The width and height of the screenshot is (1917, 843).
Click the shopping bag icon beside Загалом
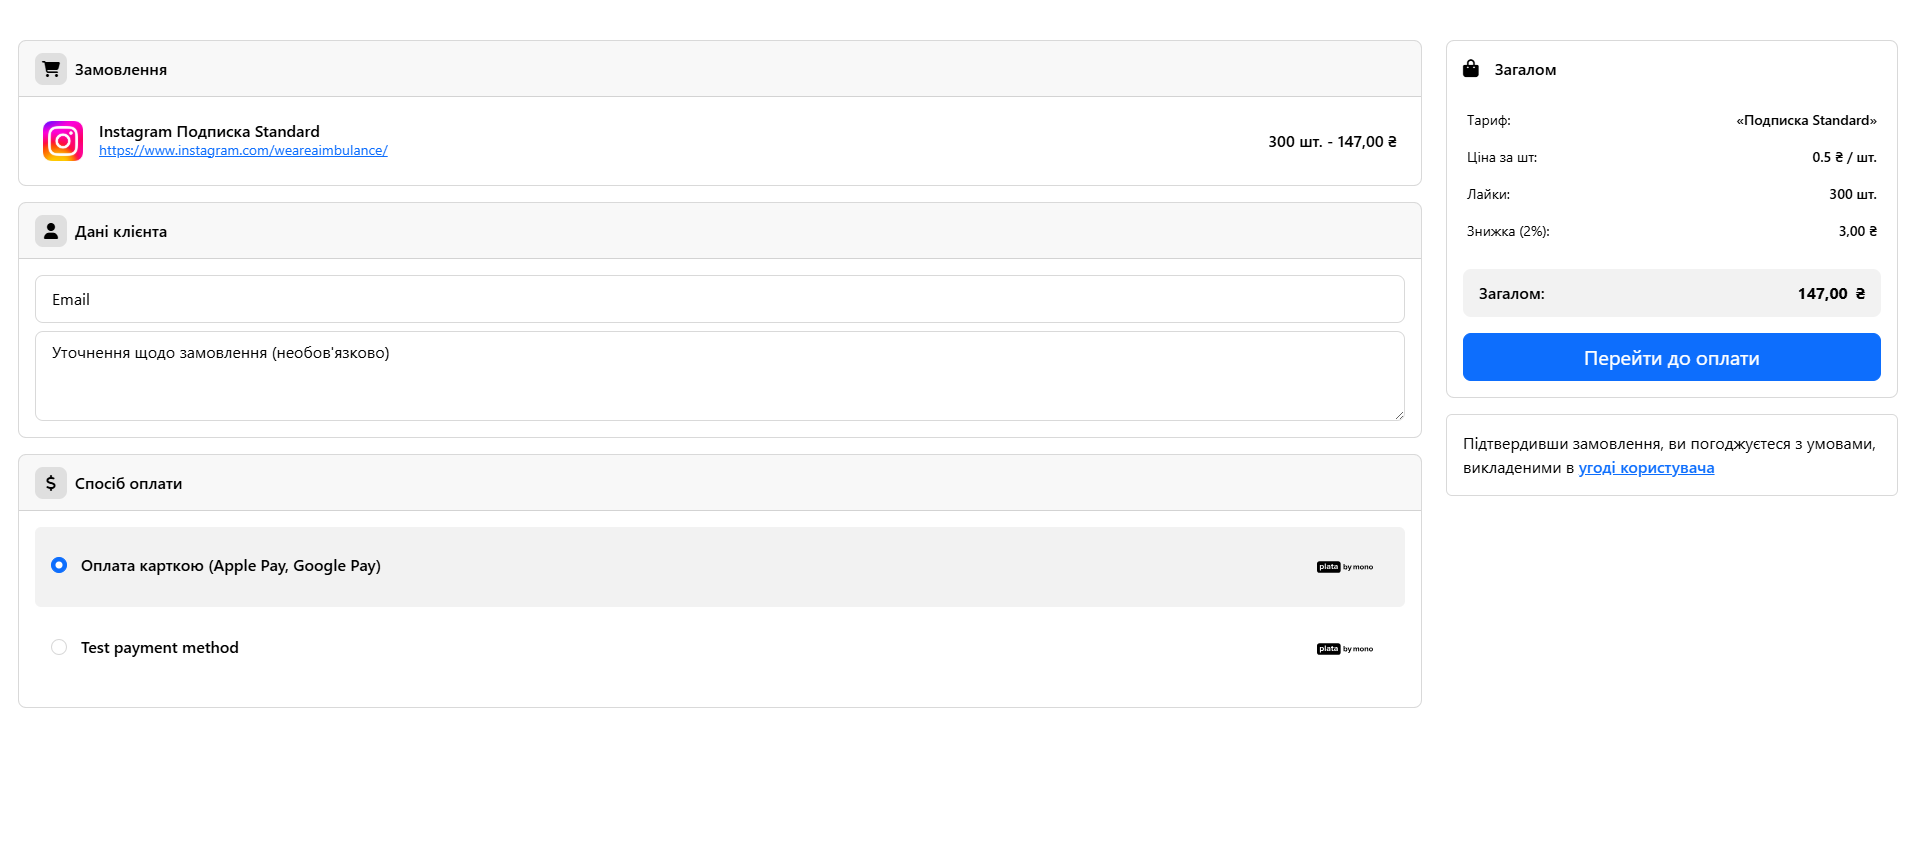[1471, 69]
